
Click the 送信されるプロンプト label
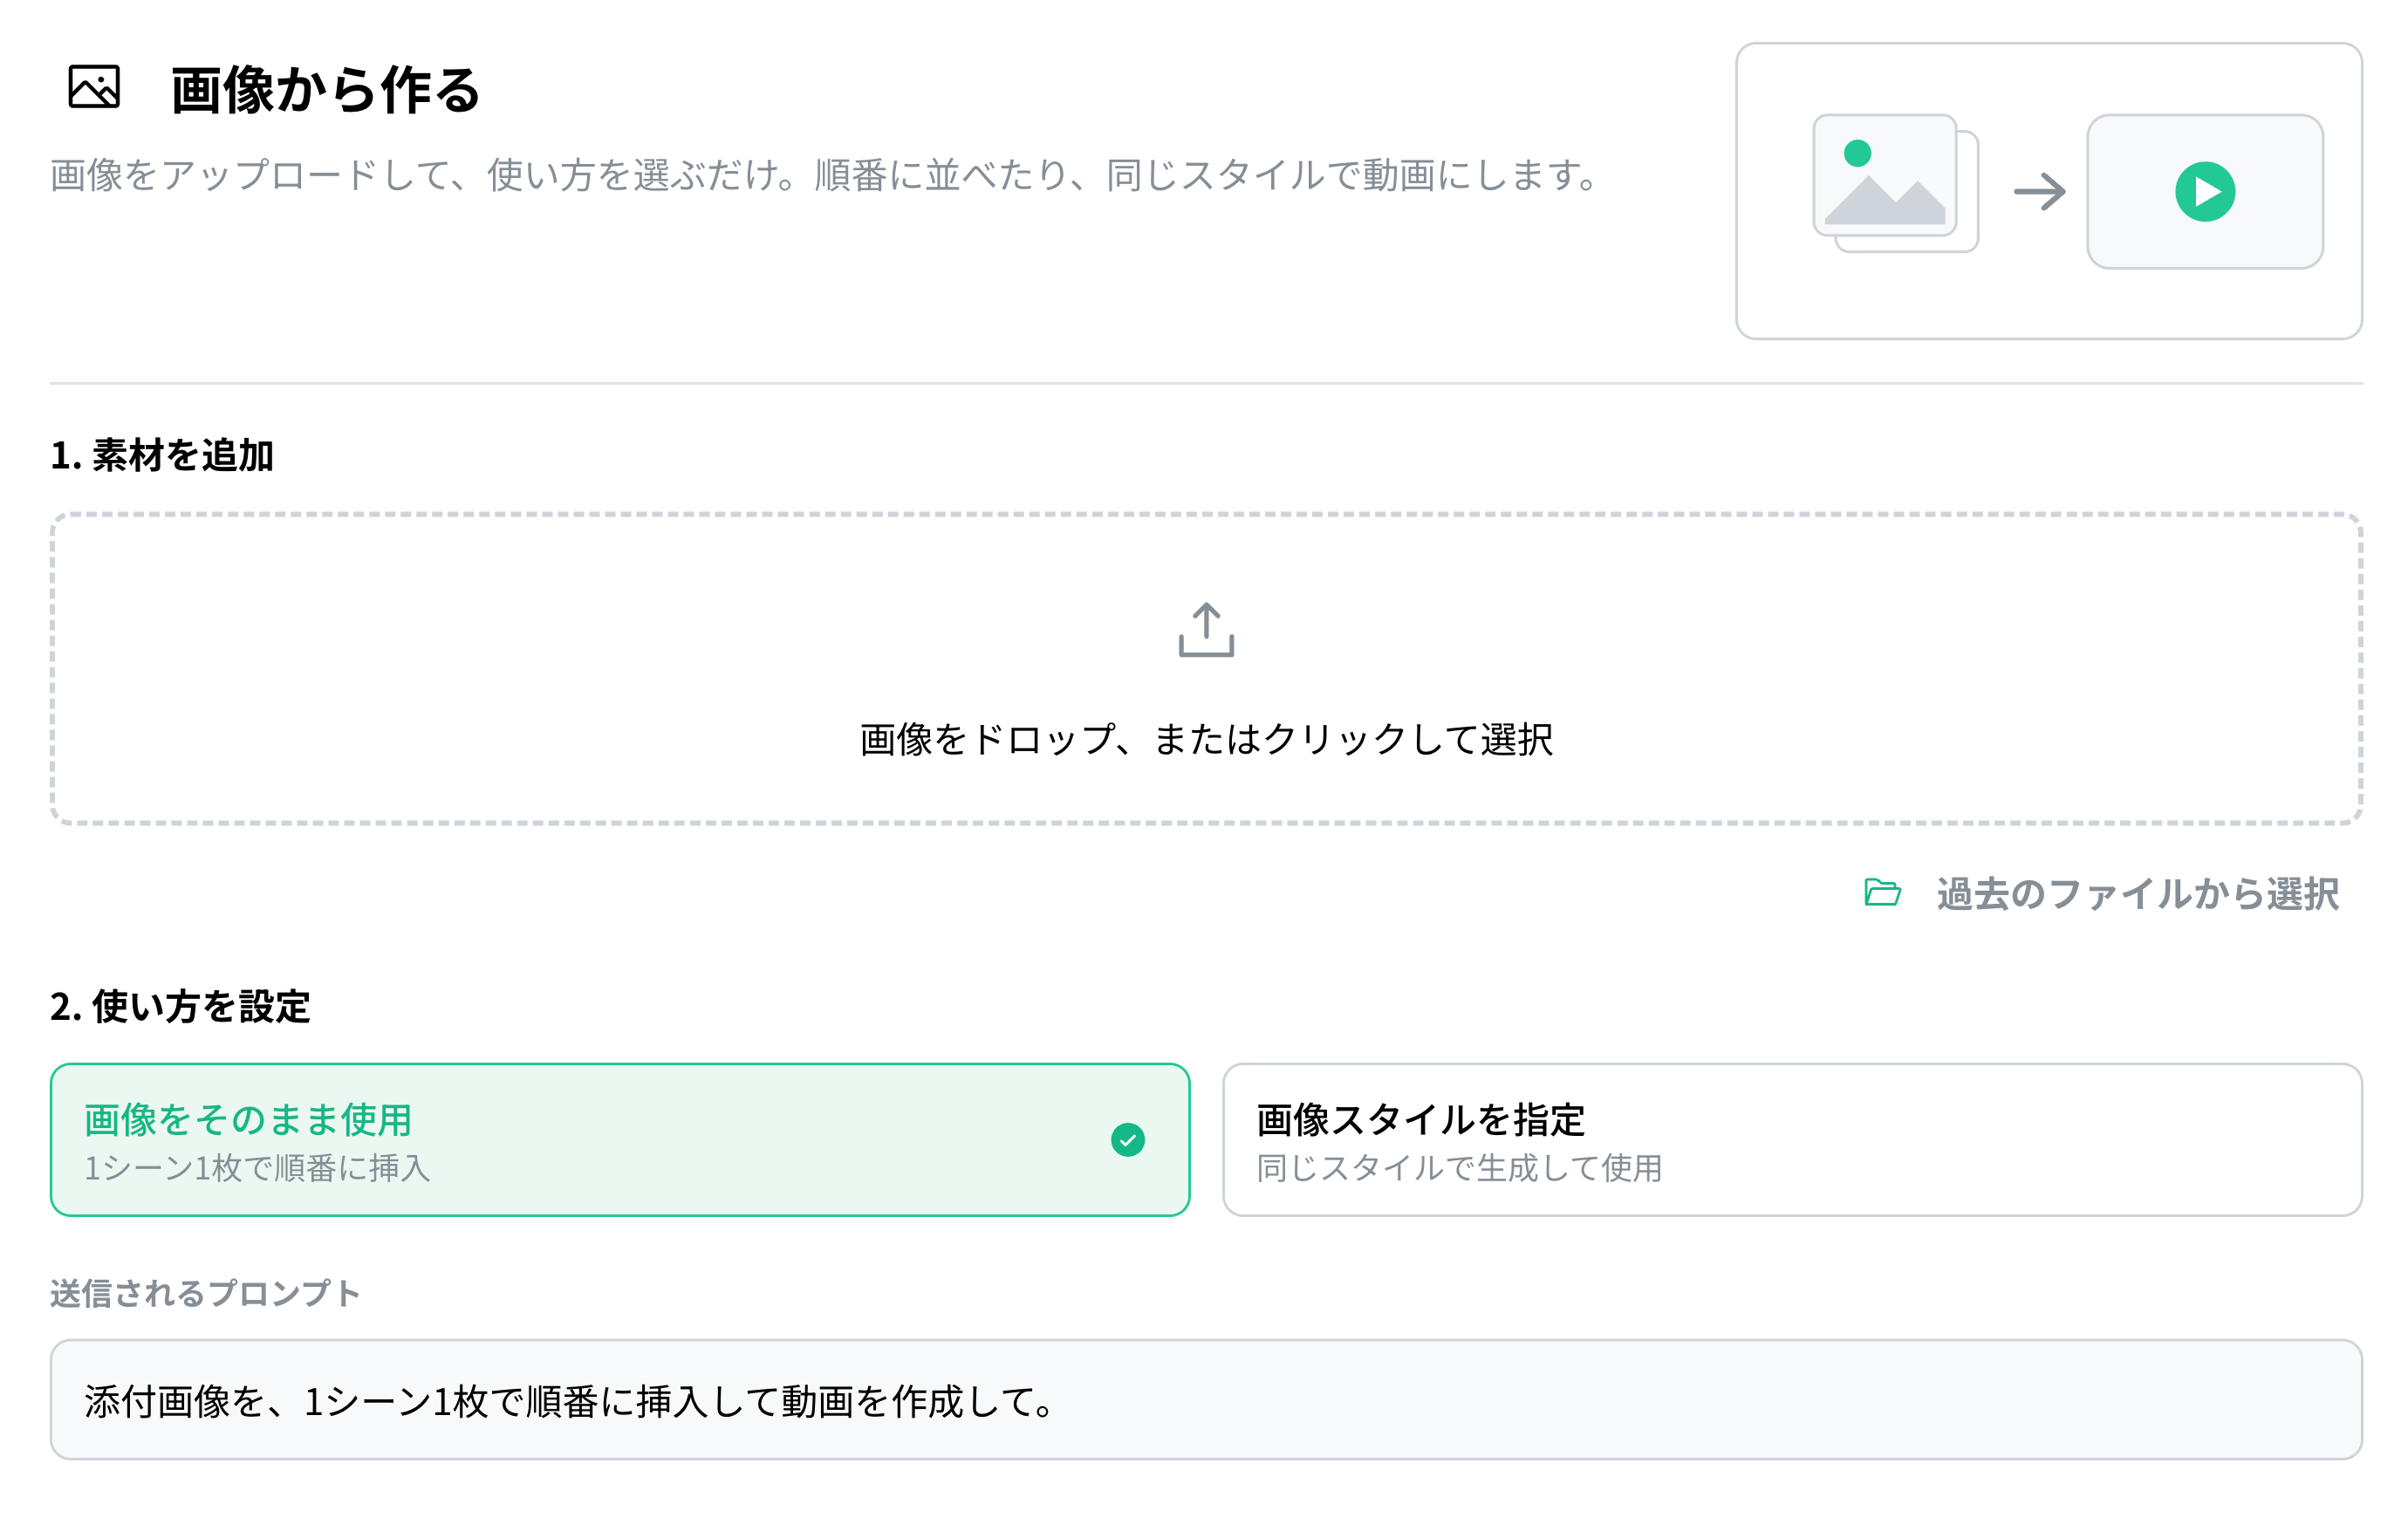coord(205,1293)
